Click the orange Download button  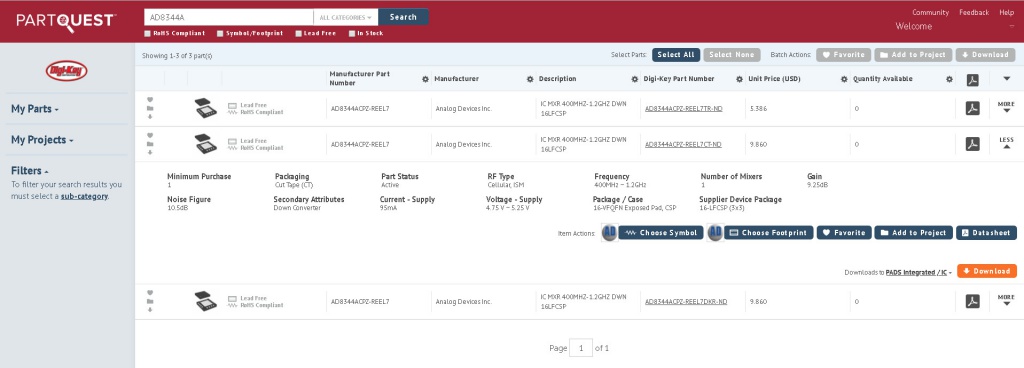(x=987, y=271)
